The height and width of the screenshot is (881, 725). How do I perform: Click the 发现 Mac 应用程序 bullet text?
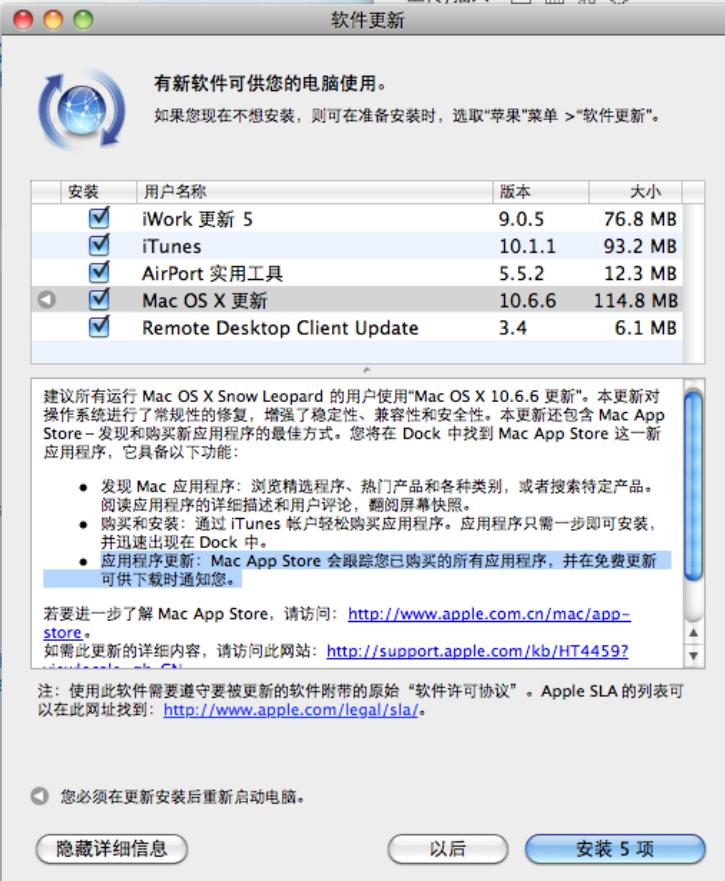(377, 495)
